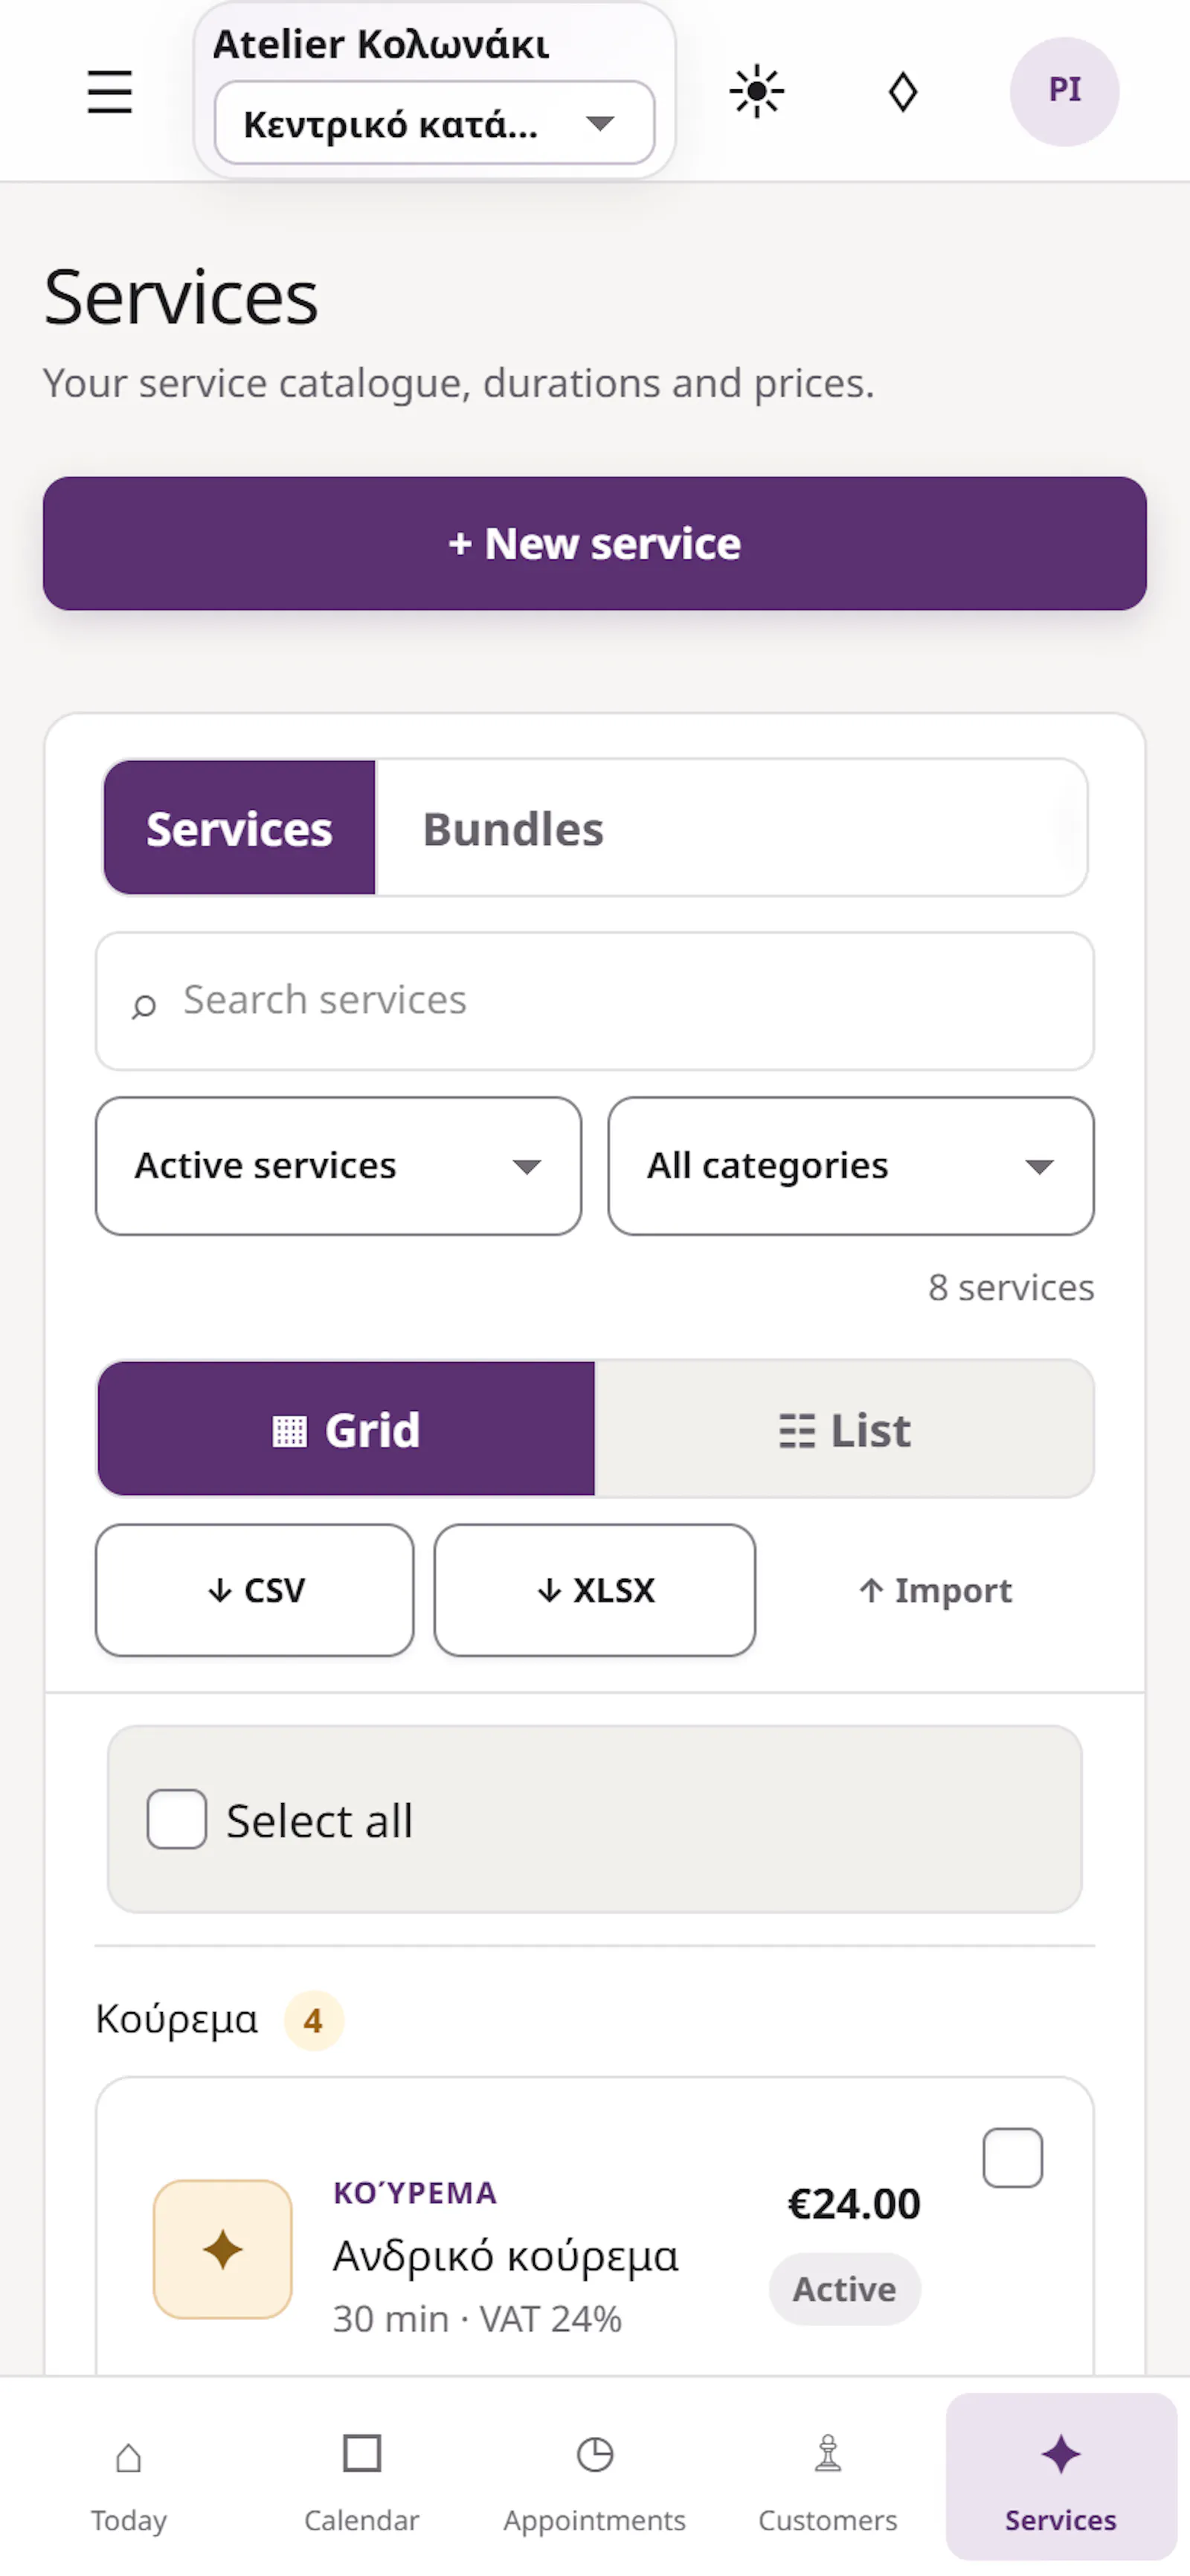The image size is (1190, 2576).
Task: Select the Services tab in the bottom bar
Action: coord(1061,2475)
